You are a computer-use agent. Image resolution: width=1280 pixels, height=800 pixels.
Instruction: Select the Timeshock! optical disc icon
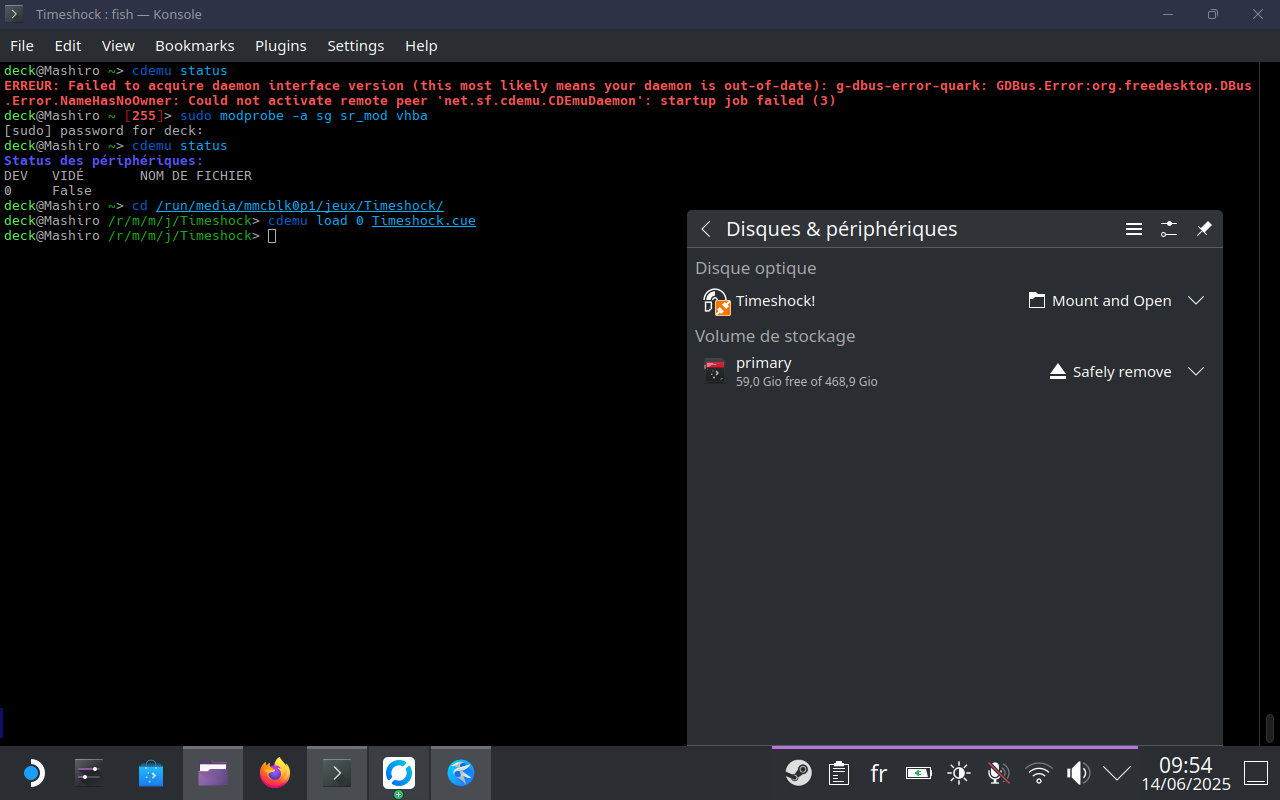(716, 301)
